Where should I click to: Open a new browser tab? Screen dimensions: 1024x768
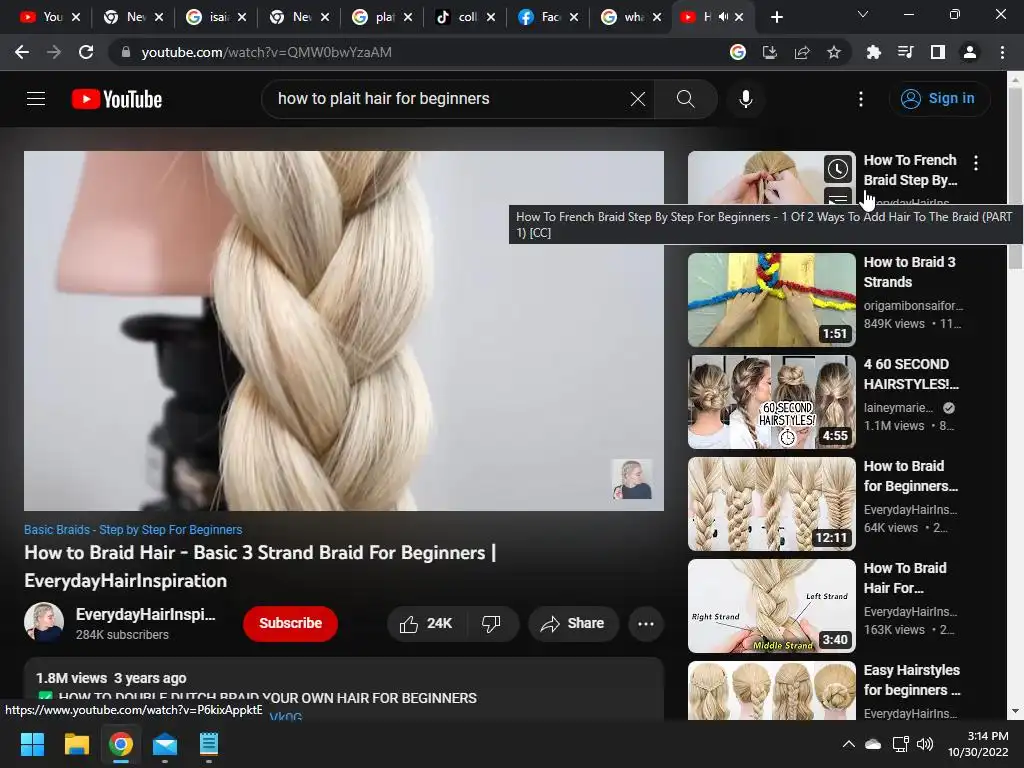(x=776, y=17)
